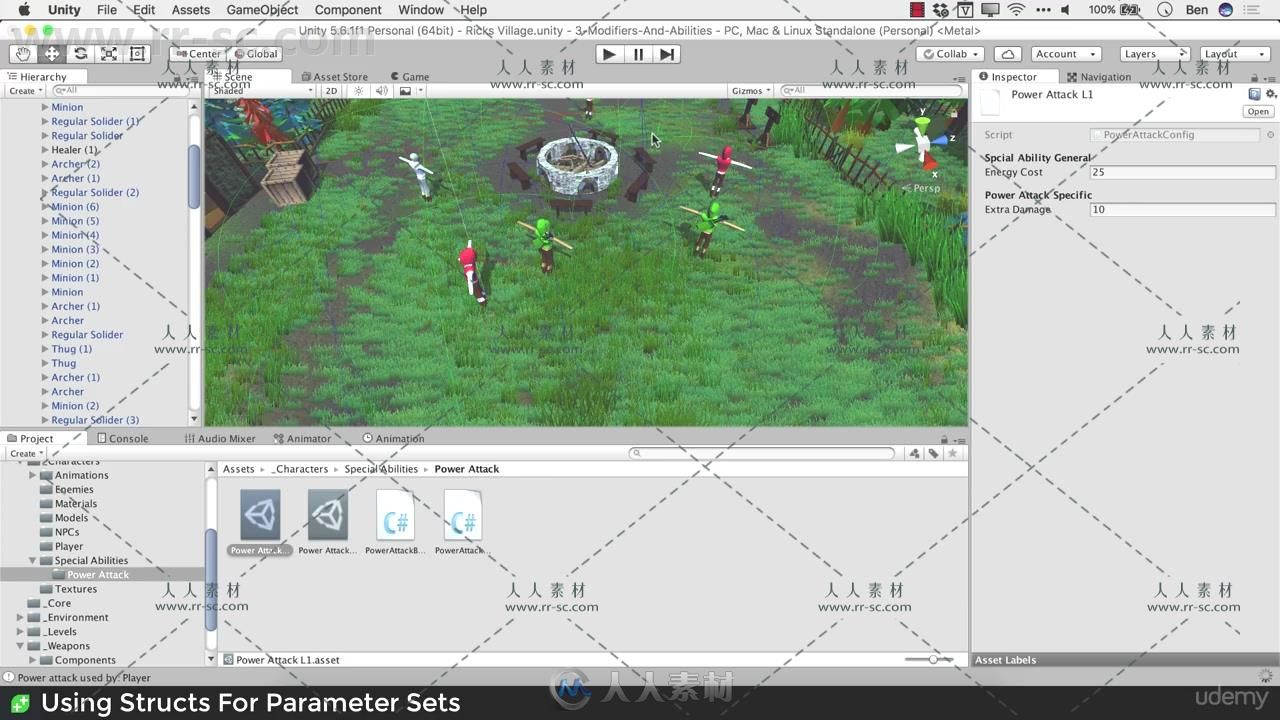
Task: Select Textures folder in Project
Action: click(76, 589)
